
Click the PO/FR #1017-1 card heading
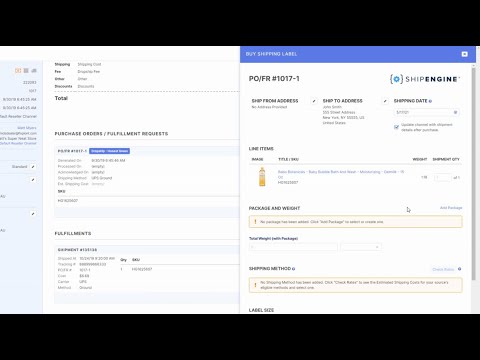[72, 151]
